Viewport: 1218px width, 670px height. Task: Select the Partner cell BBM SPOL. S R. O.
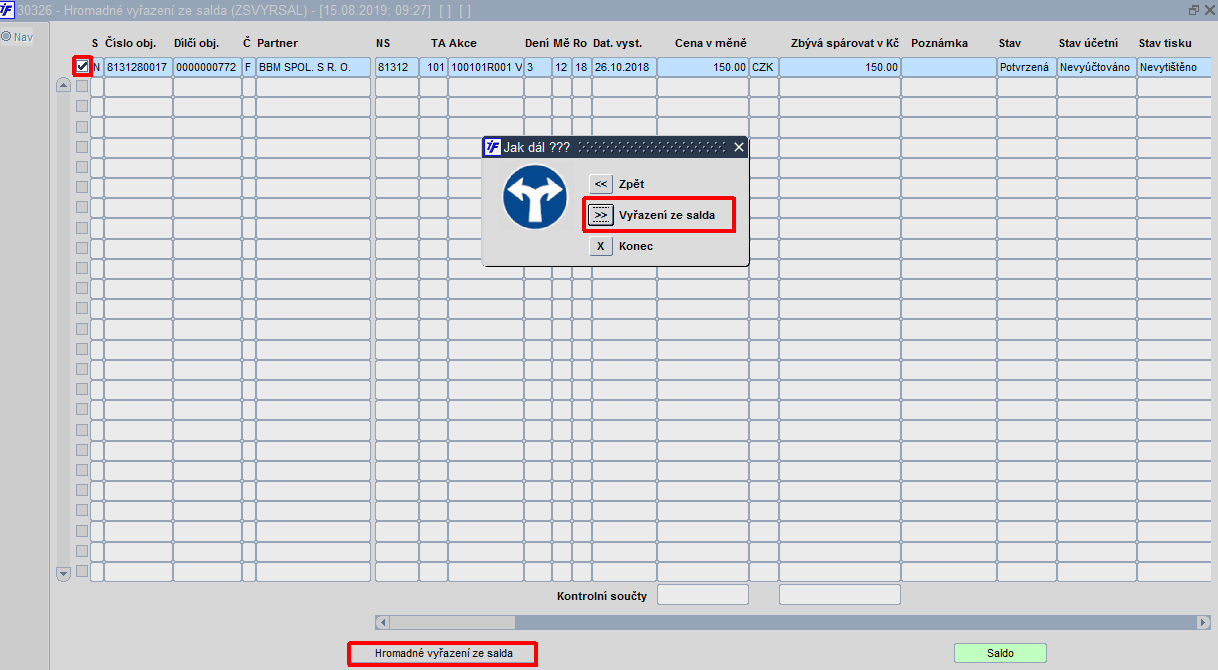pyautogui.click(x=313, y=67)
